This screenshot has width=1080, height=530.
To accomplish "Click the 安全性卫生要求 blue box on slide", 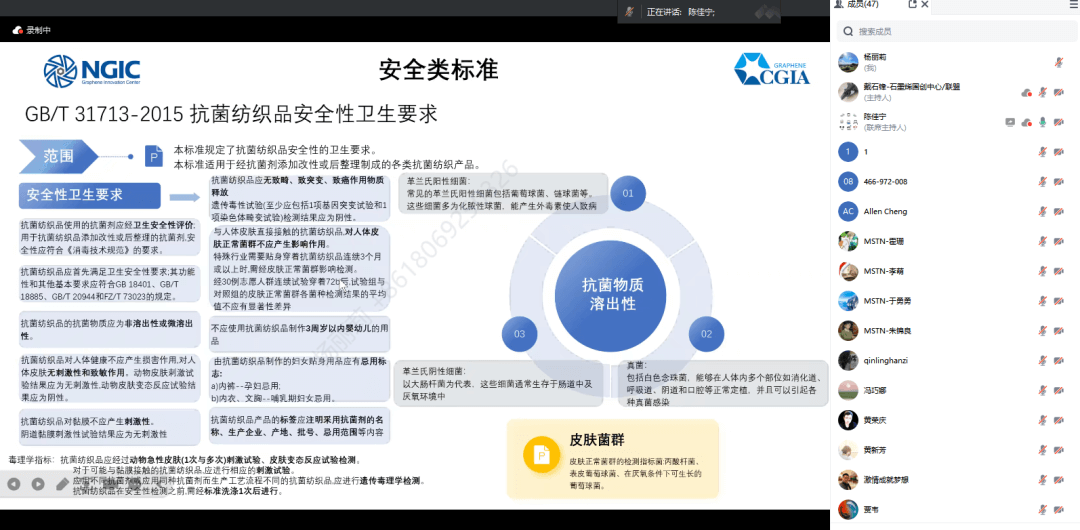I will (x=90, y=196).
